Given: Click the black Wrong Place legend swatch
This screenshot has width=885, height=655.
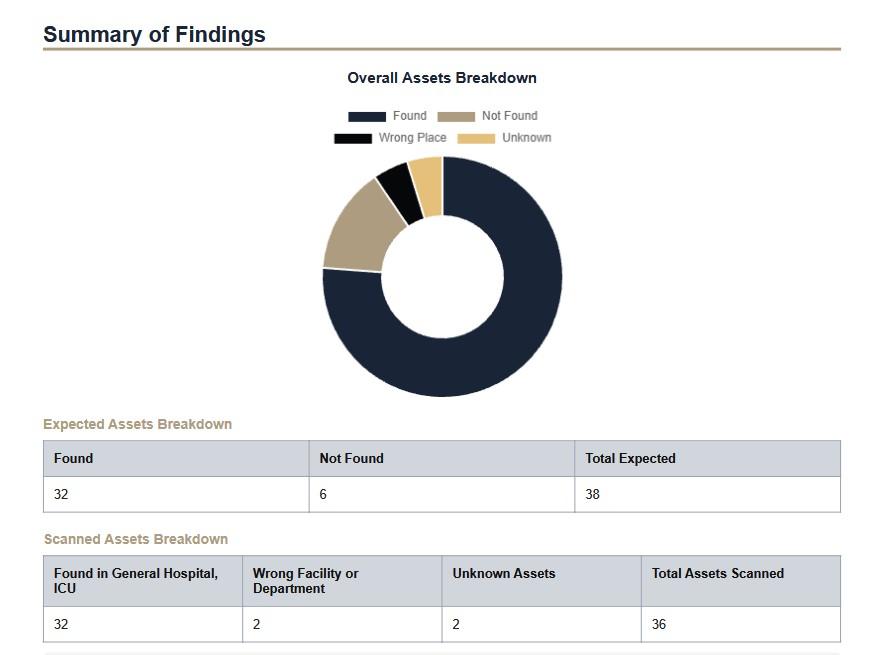Looking at the screenshot, I should coord(352,138).
